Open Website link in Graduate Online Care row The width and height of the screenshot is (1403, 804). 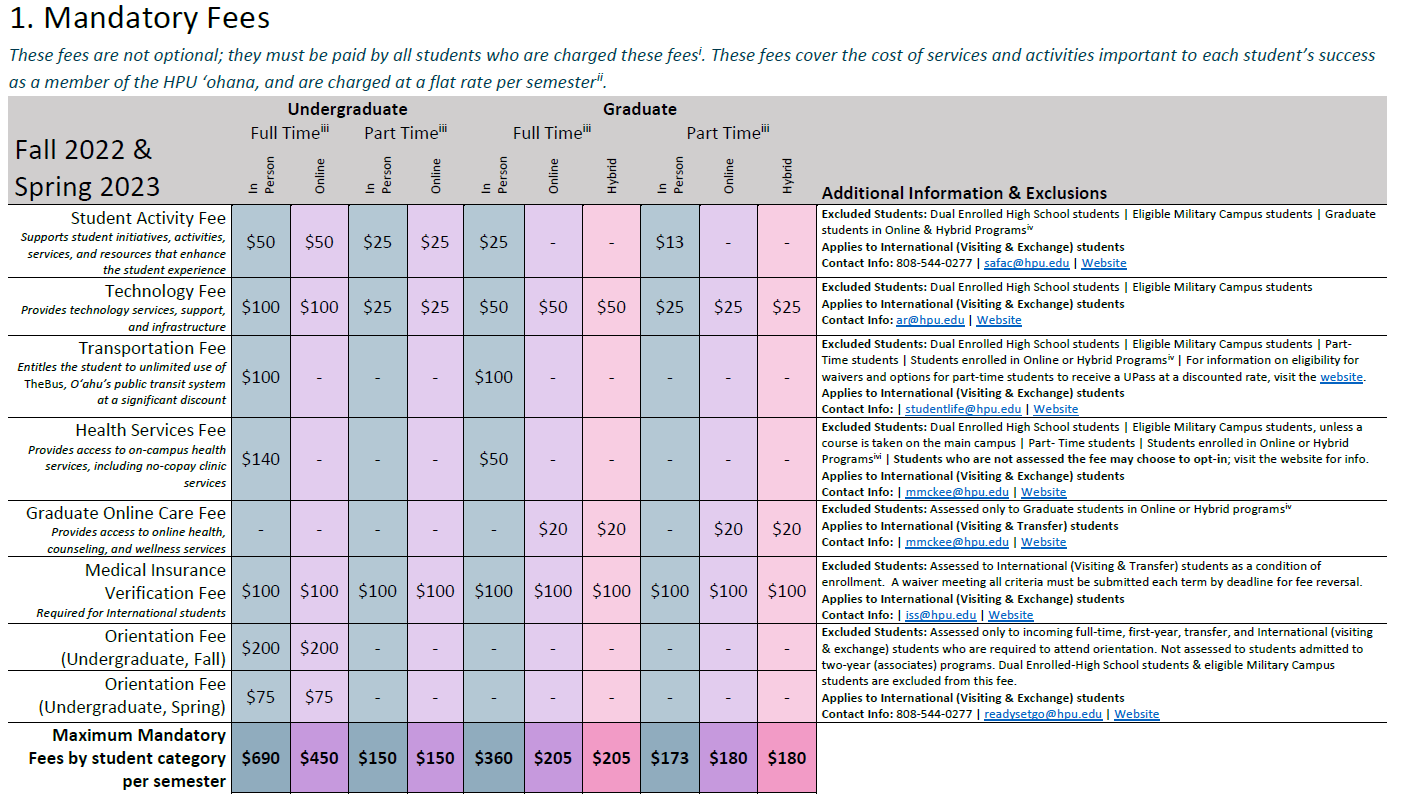tap(1043, 542)
